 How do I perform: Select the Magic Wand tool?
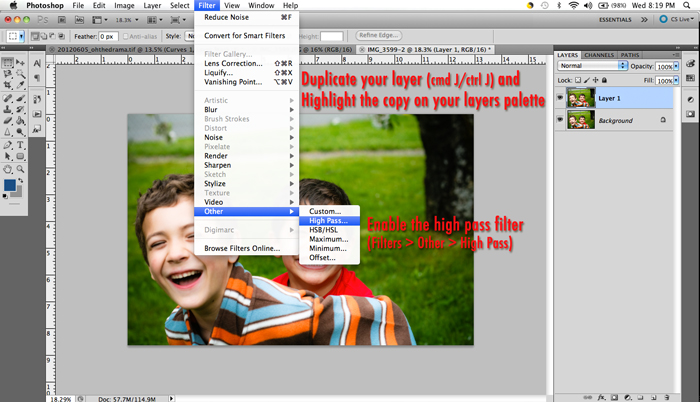(x=20, y=74)
